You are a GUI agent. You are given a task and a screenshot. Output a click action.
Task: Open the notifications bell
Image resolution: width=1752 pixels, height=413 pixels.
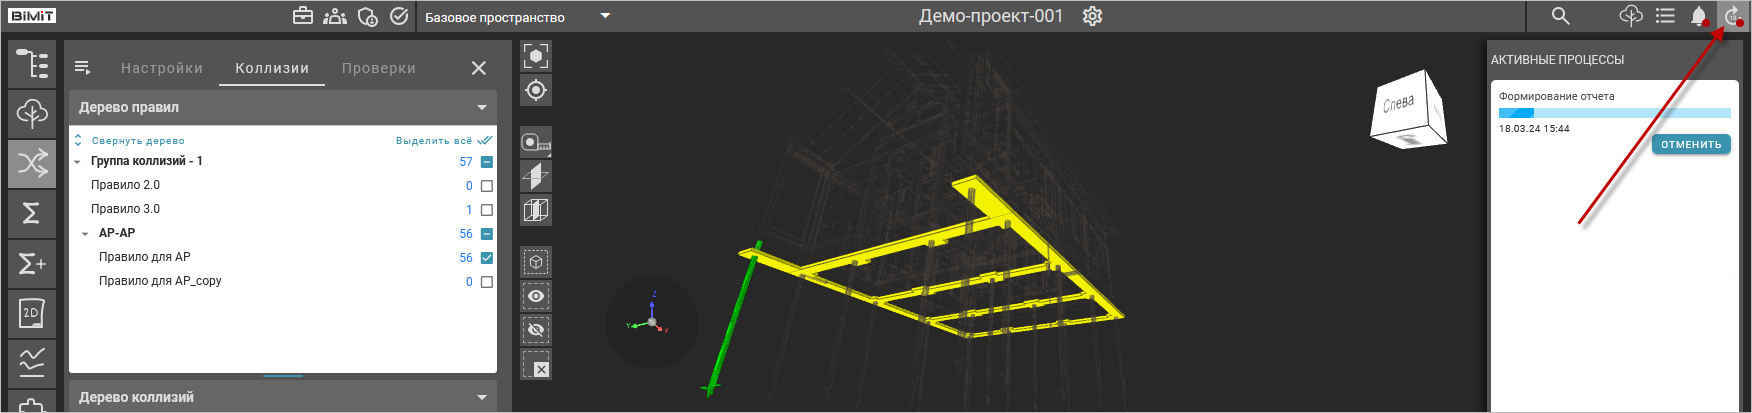coord(1698,16)
